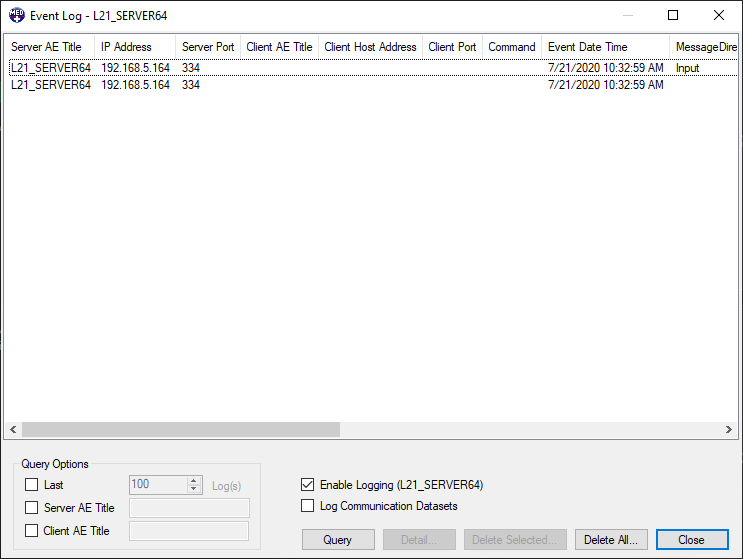The width and height of the screenshot is (743, 559).
Task: Turn on Log Communication Datasets
Action: point(308,506)
